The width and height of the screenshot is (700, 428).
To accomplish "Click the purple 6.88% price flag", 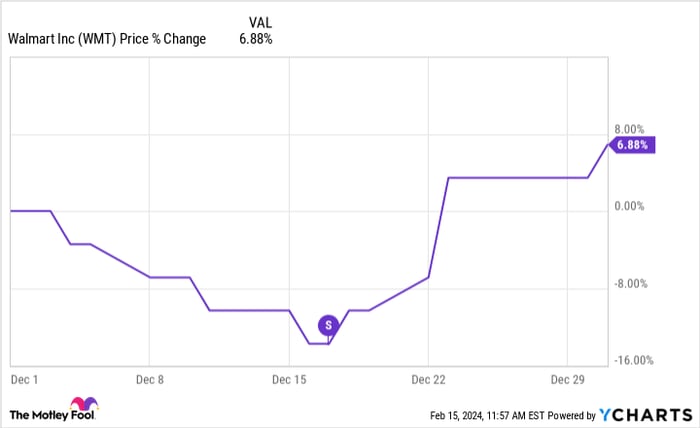I will point(631,144).
